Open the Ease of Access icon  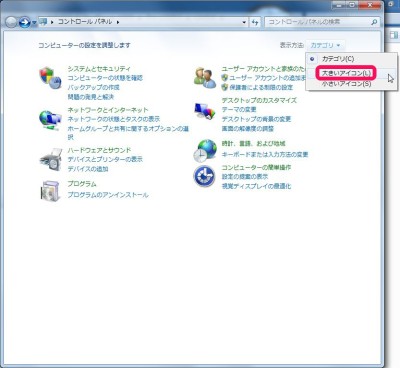tap(204, 176)
